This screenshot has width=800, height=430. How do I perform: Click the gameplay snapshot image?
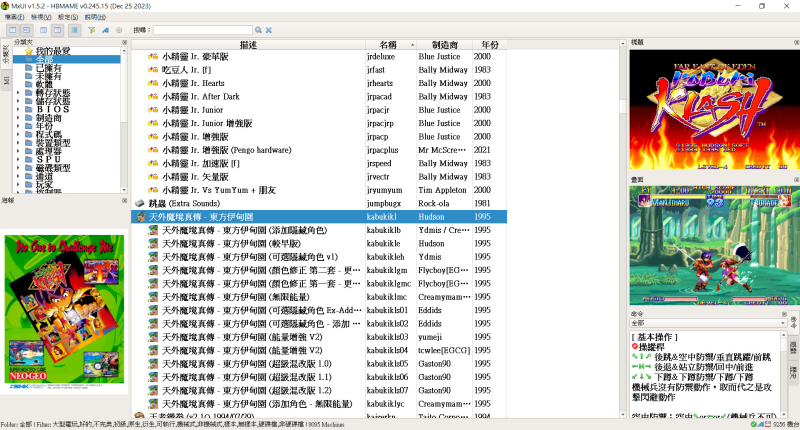(x=714, y=246)
